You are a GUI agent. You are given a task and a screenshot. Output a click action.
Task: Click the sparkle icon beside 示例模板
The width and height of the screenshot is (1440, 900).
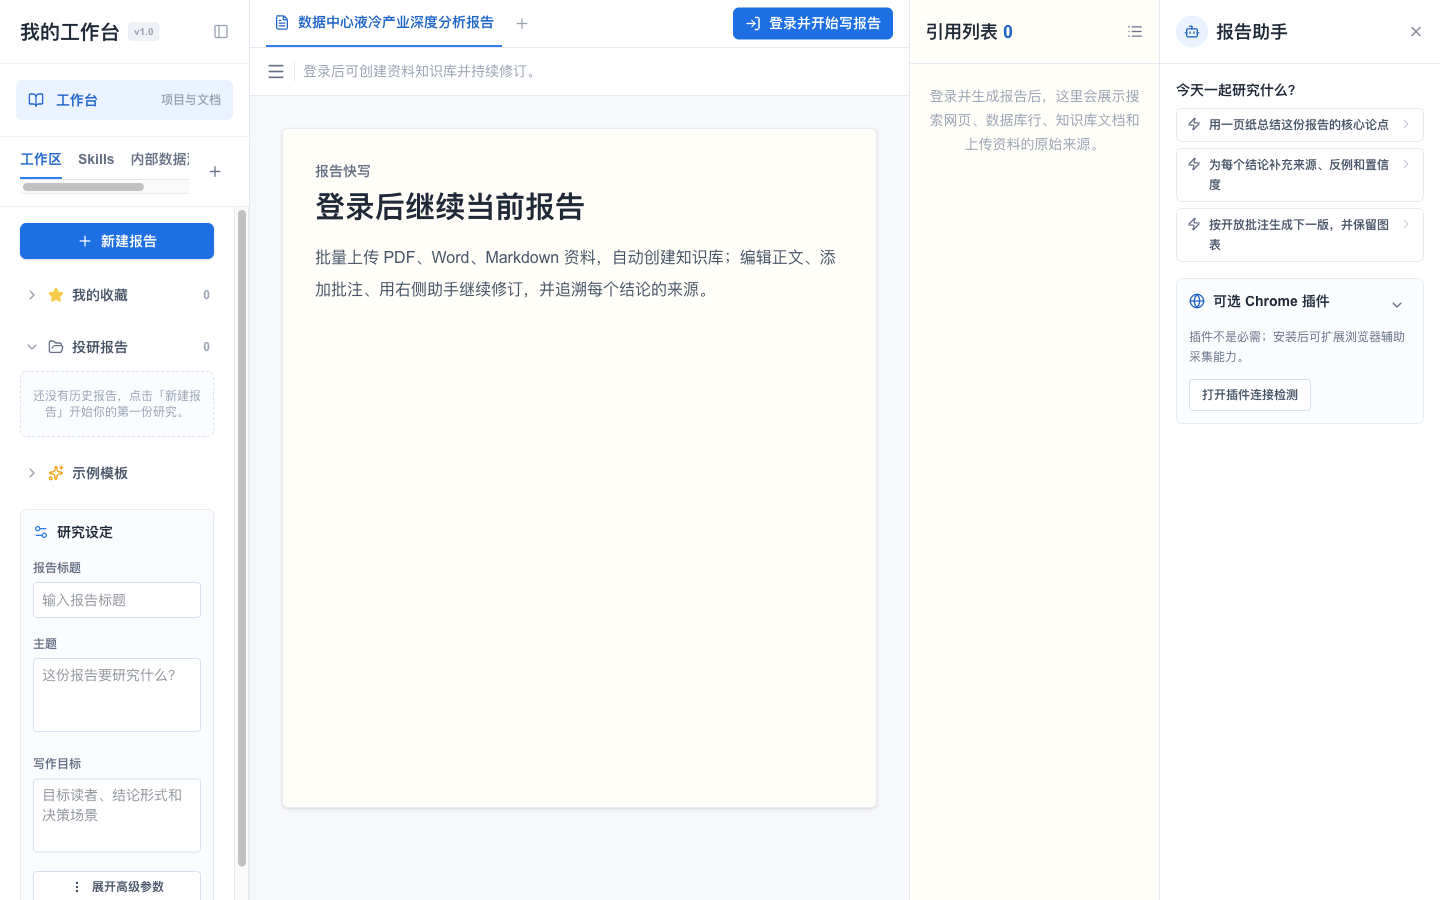(56, 473)
